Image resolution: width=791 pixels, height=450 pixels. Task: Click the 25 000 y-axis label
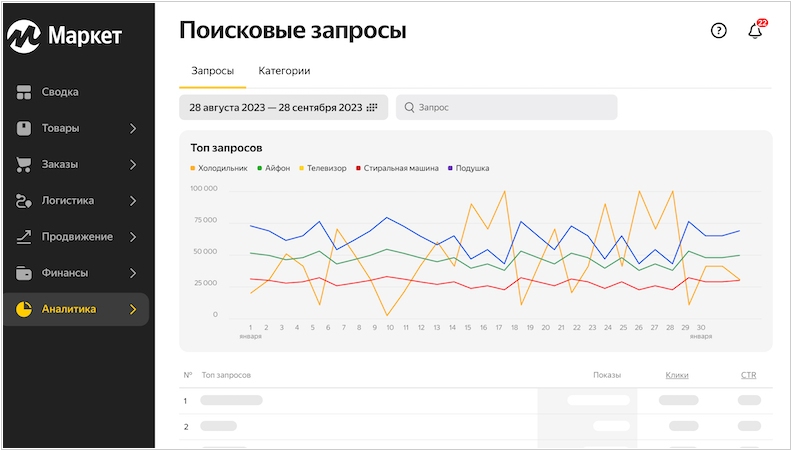coord(205,283)
